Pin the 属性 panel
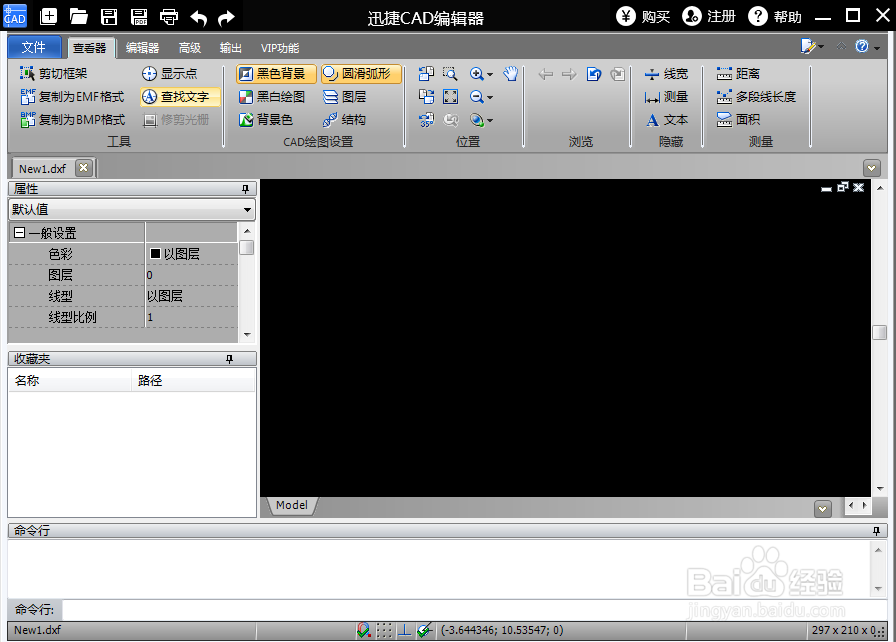The width and height of the screenshot is (896, 642). tap(245, 188)
